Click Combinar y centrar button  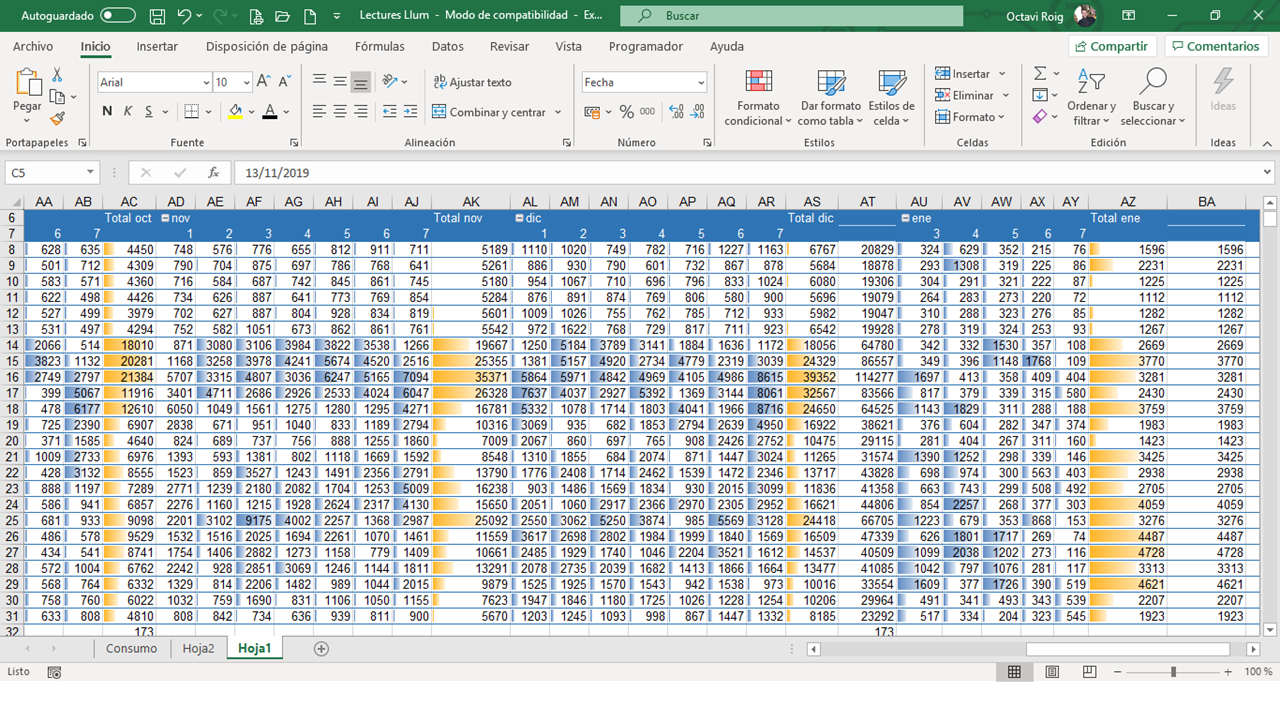click(x=489, y=112)
